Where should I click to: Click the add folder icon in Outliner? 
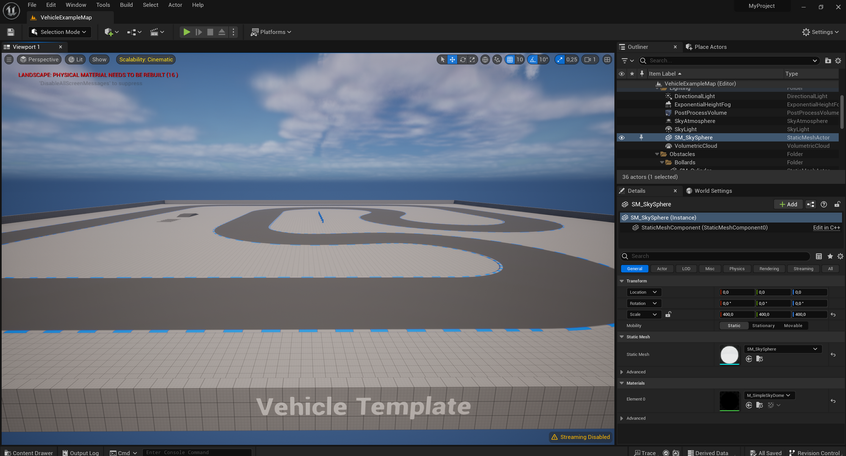827,60
